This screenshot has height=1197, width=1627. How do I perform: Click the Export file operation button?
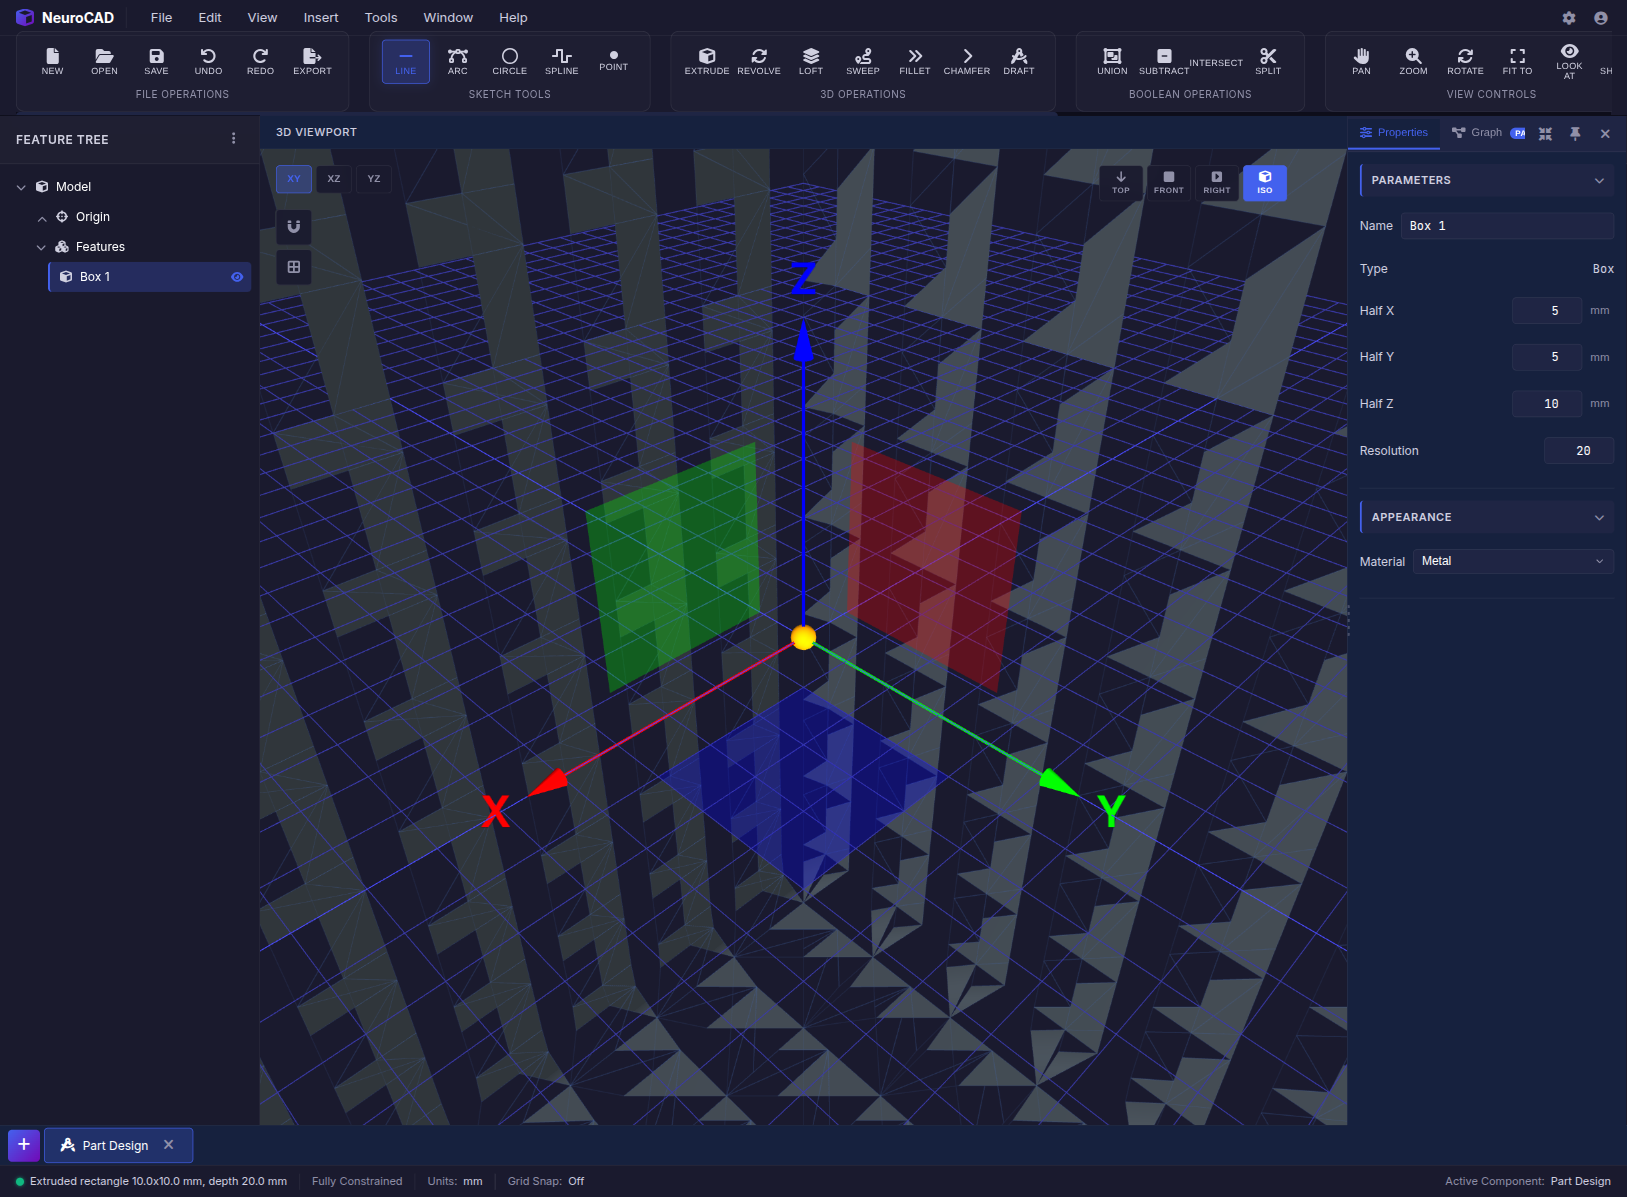[312, 61]
